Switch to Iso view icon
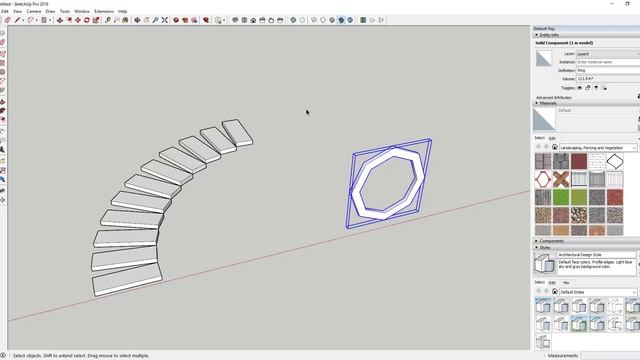The width and height of the screenshot is (640, 360). click(x=235, y=20)
